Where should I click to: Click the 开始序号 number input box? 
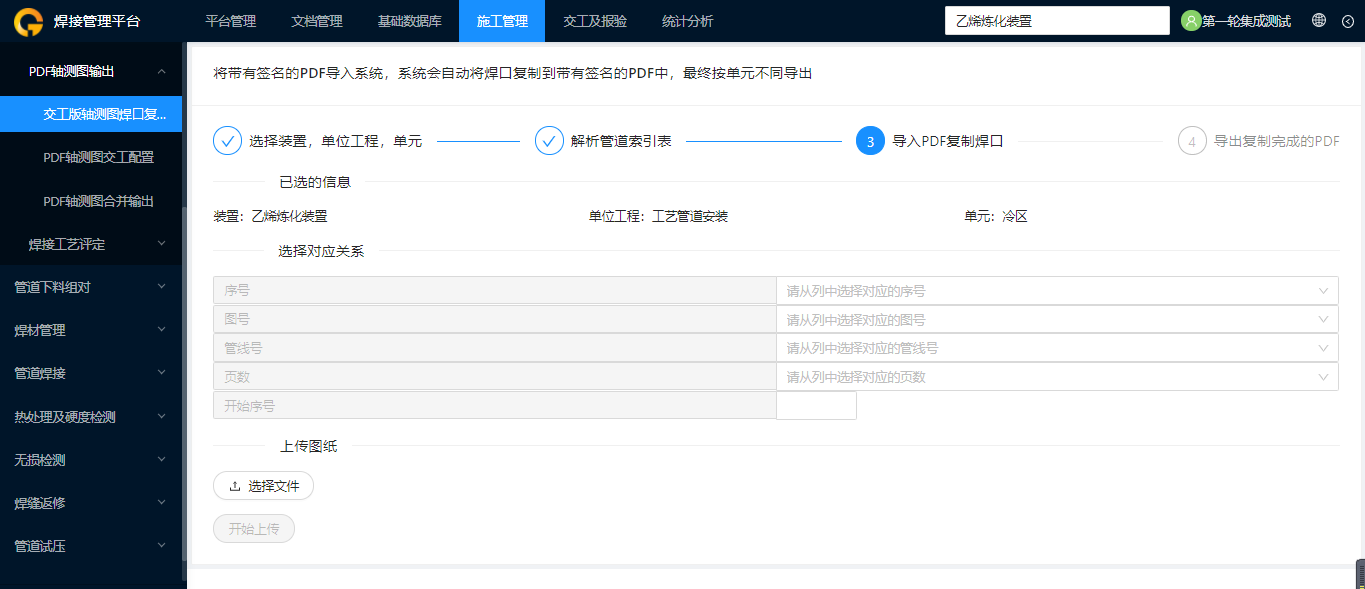(817, 405)
